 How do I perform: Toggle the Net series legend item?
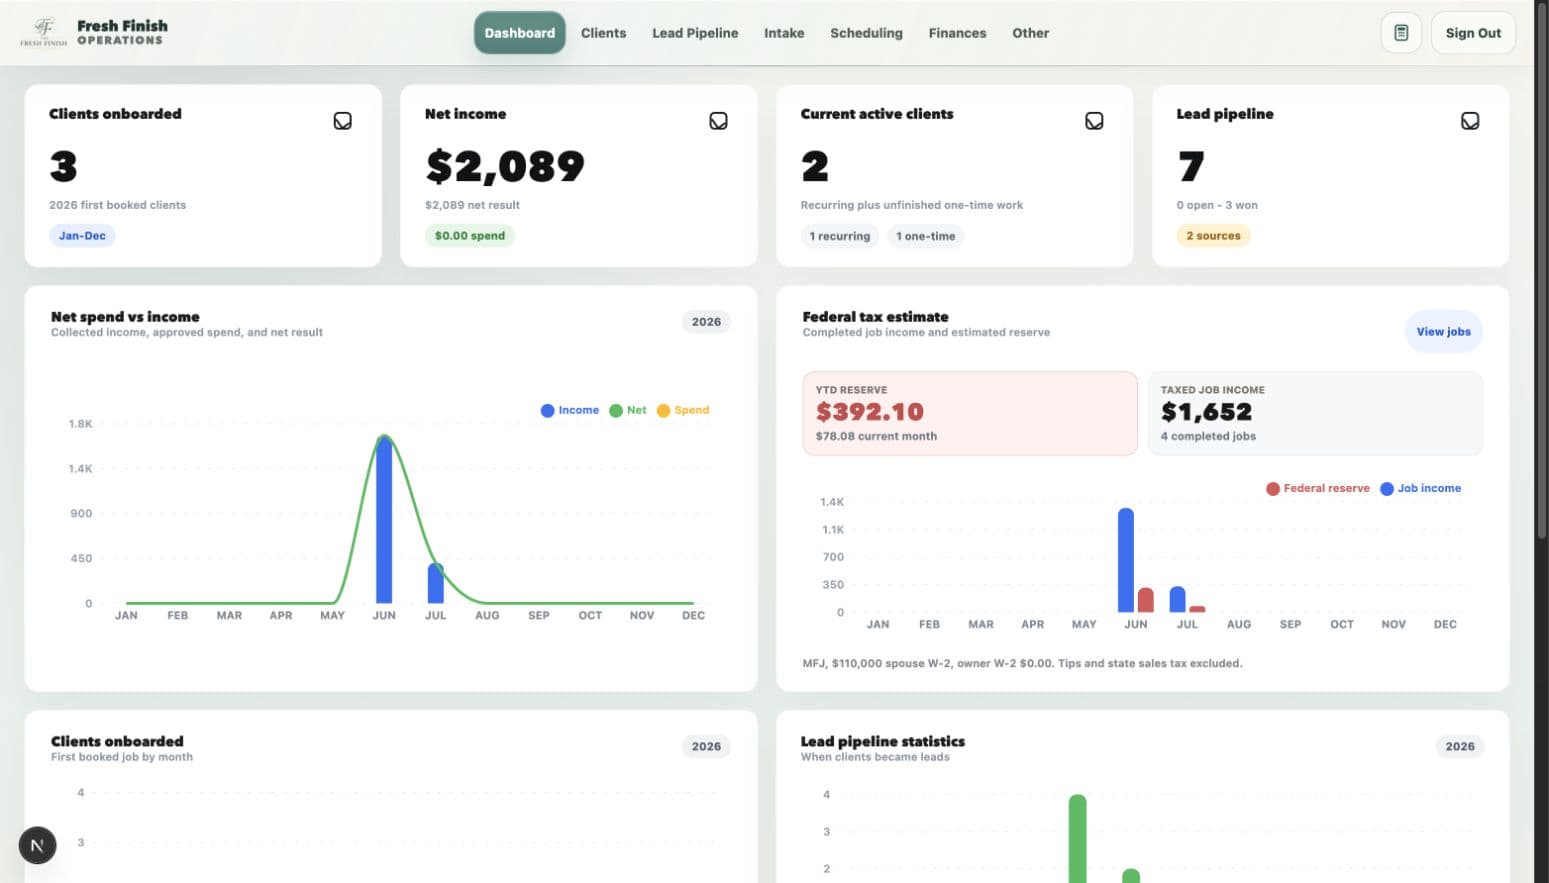pyautogui.click(x=628, y=410)
